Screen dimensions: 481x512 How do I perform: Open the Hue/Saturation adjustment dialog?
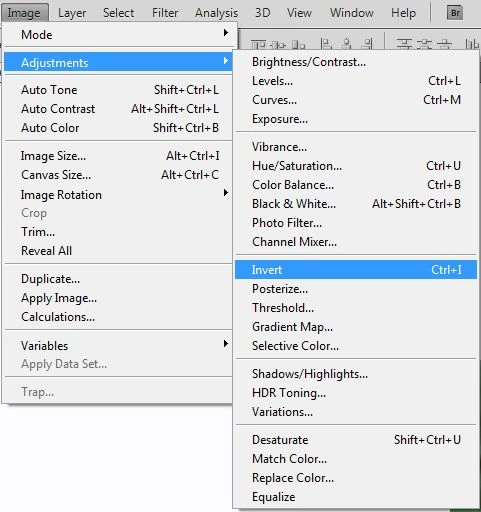[x=356, y=166]
